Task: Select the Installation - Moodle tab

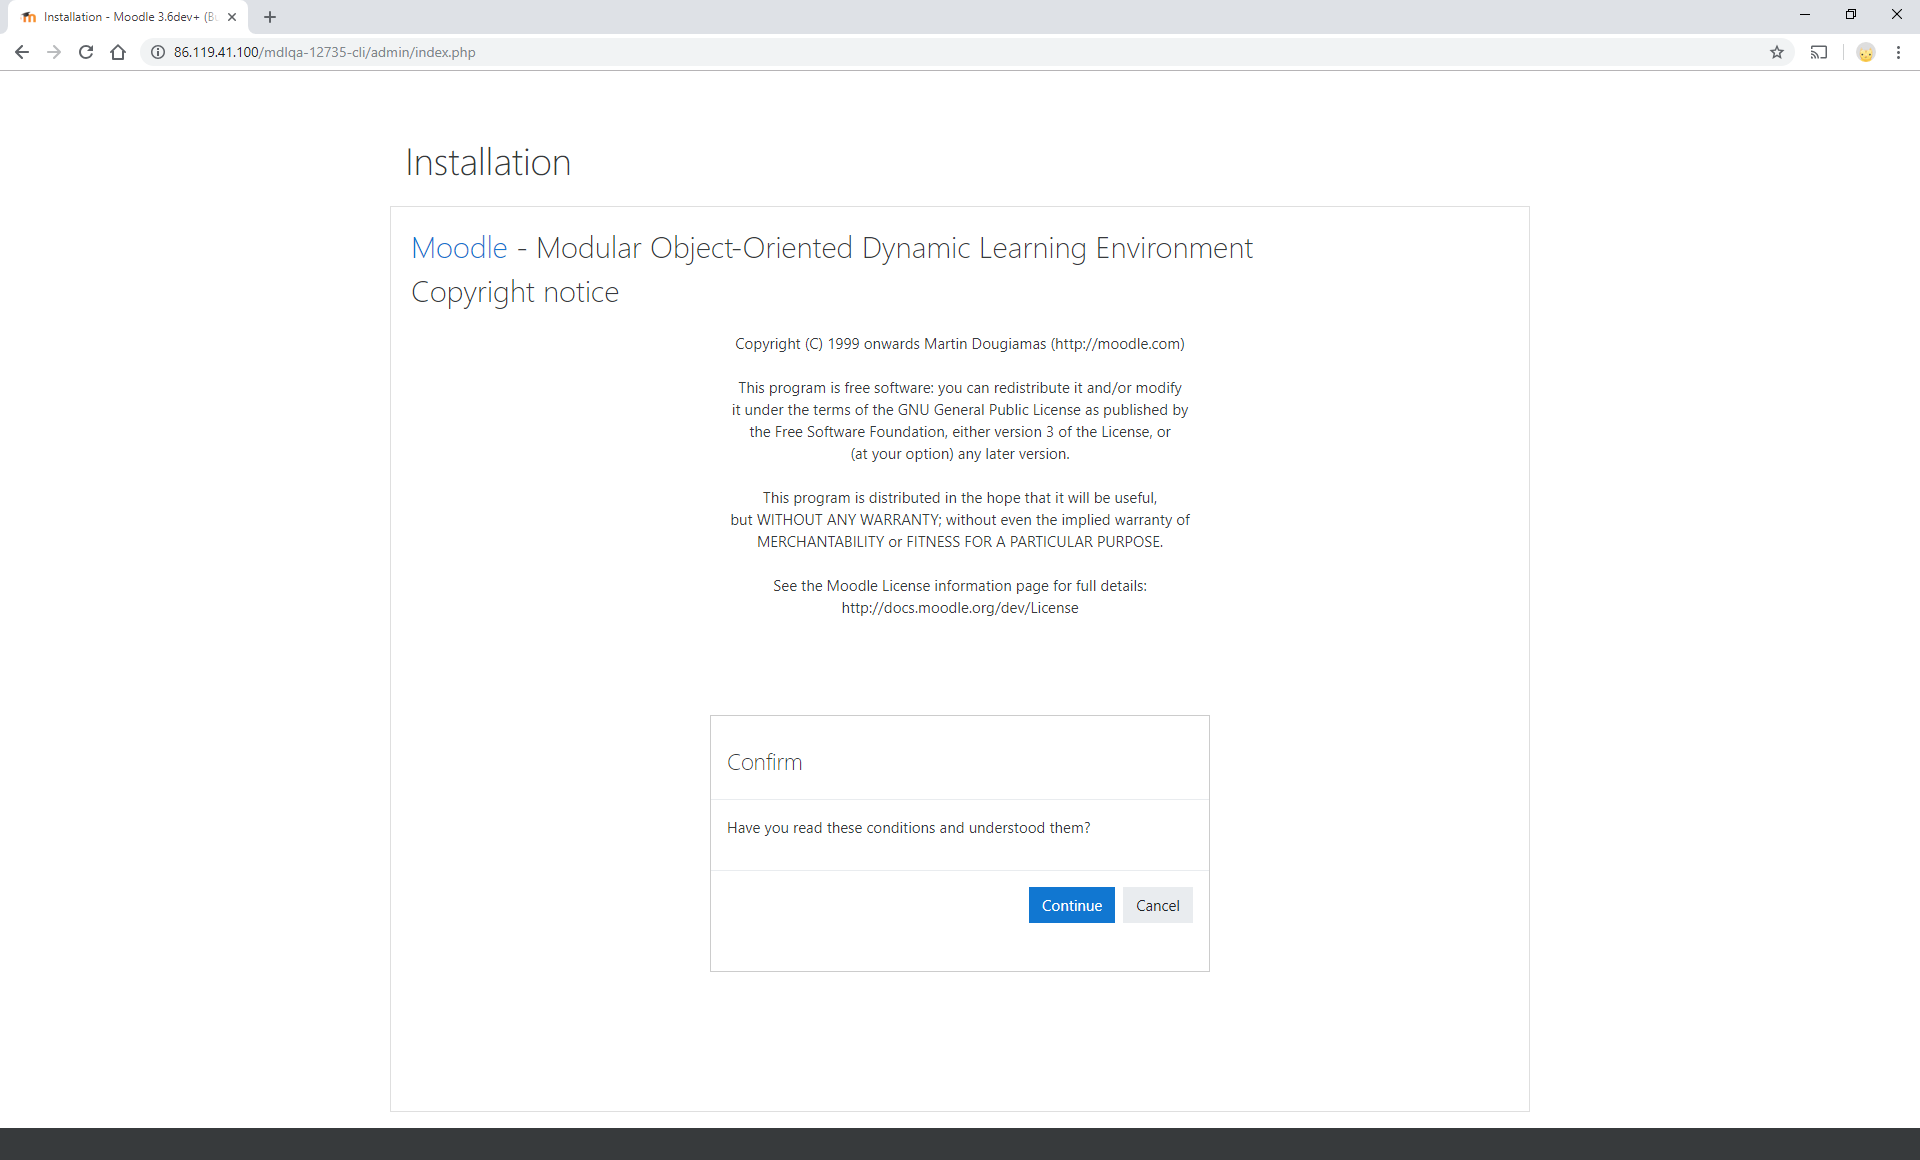Action: [128, 17]
